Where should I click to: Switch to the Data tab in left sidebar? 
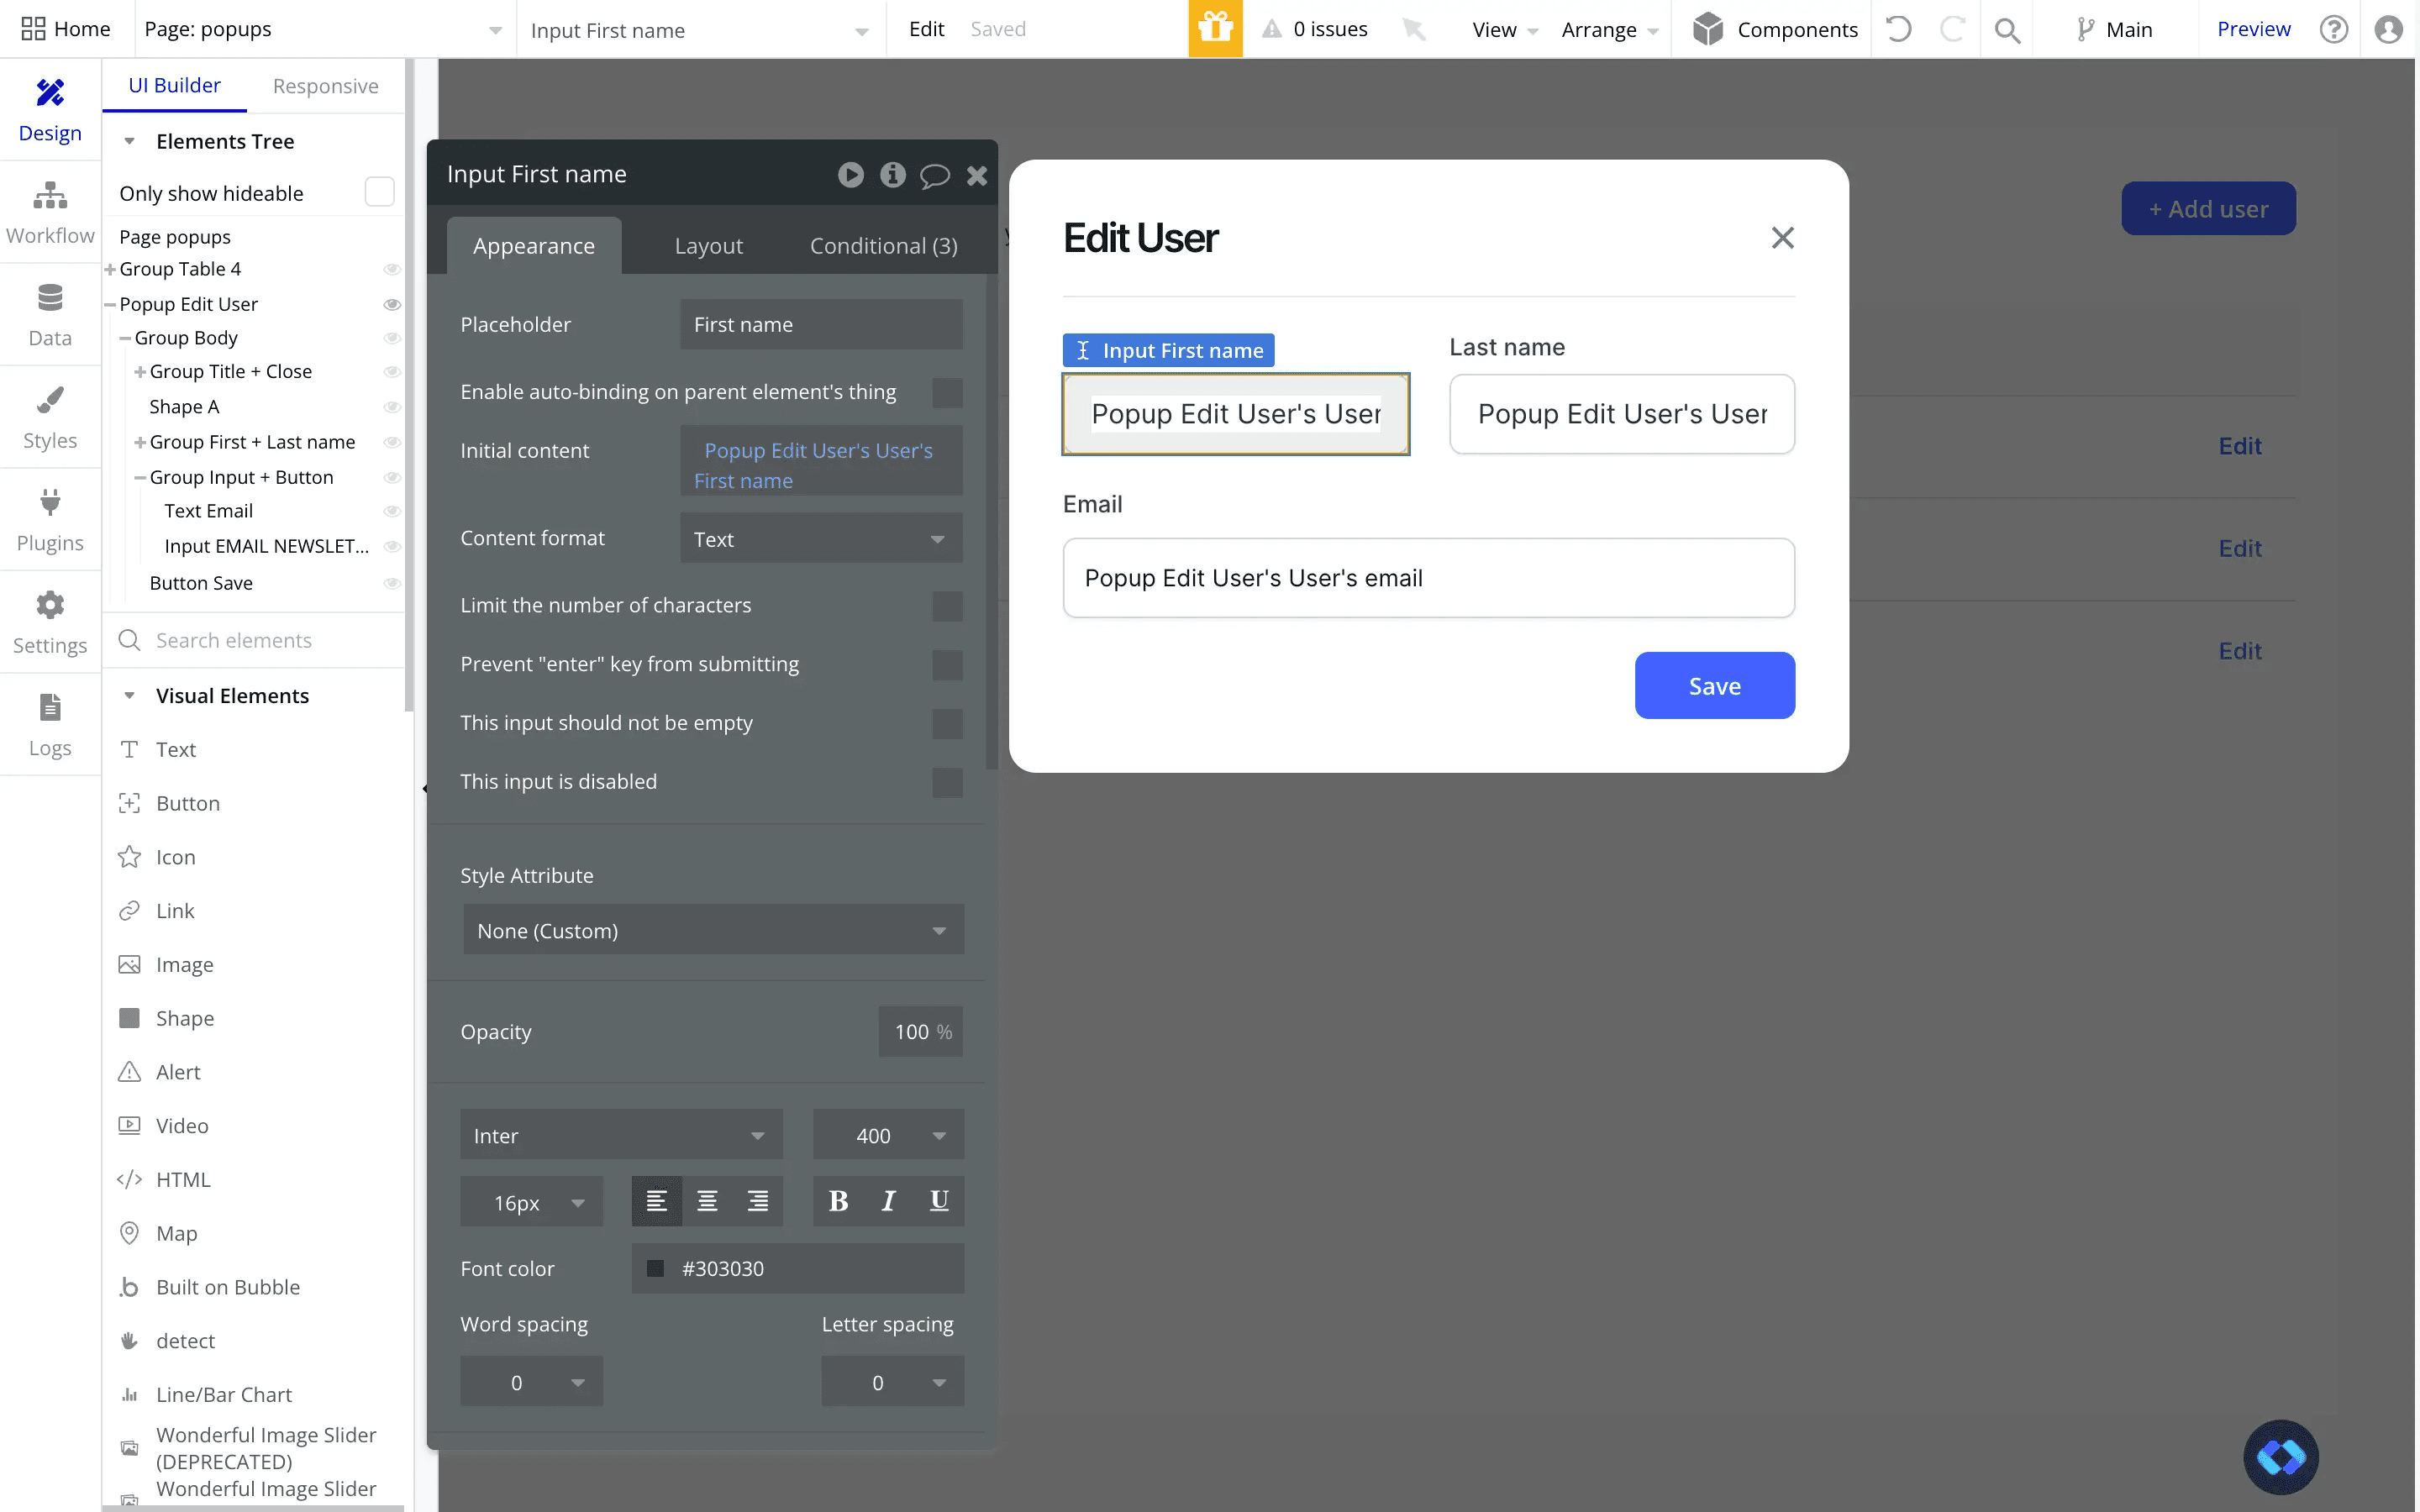pyautogui.click(x=50, y=314)
